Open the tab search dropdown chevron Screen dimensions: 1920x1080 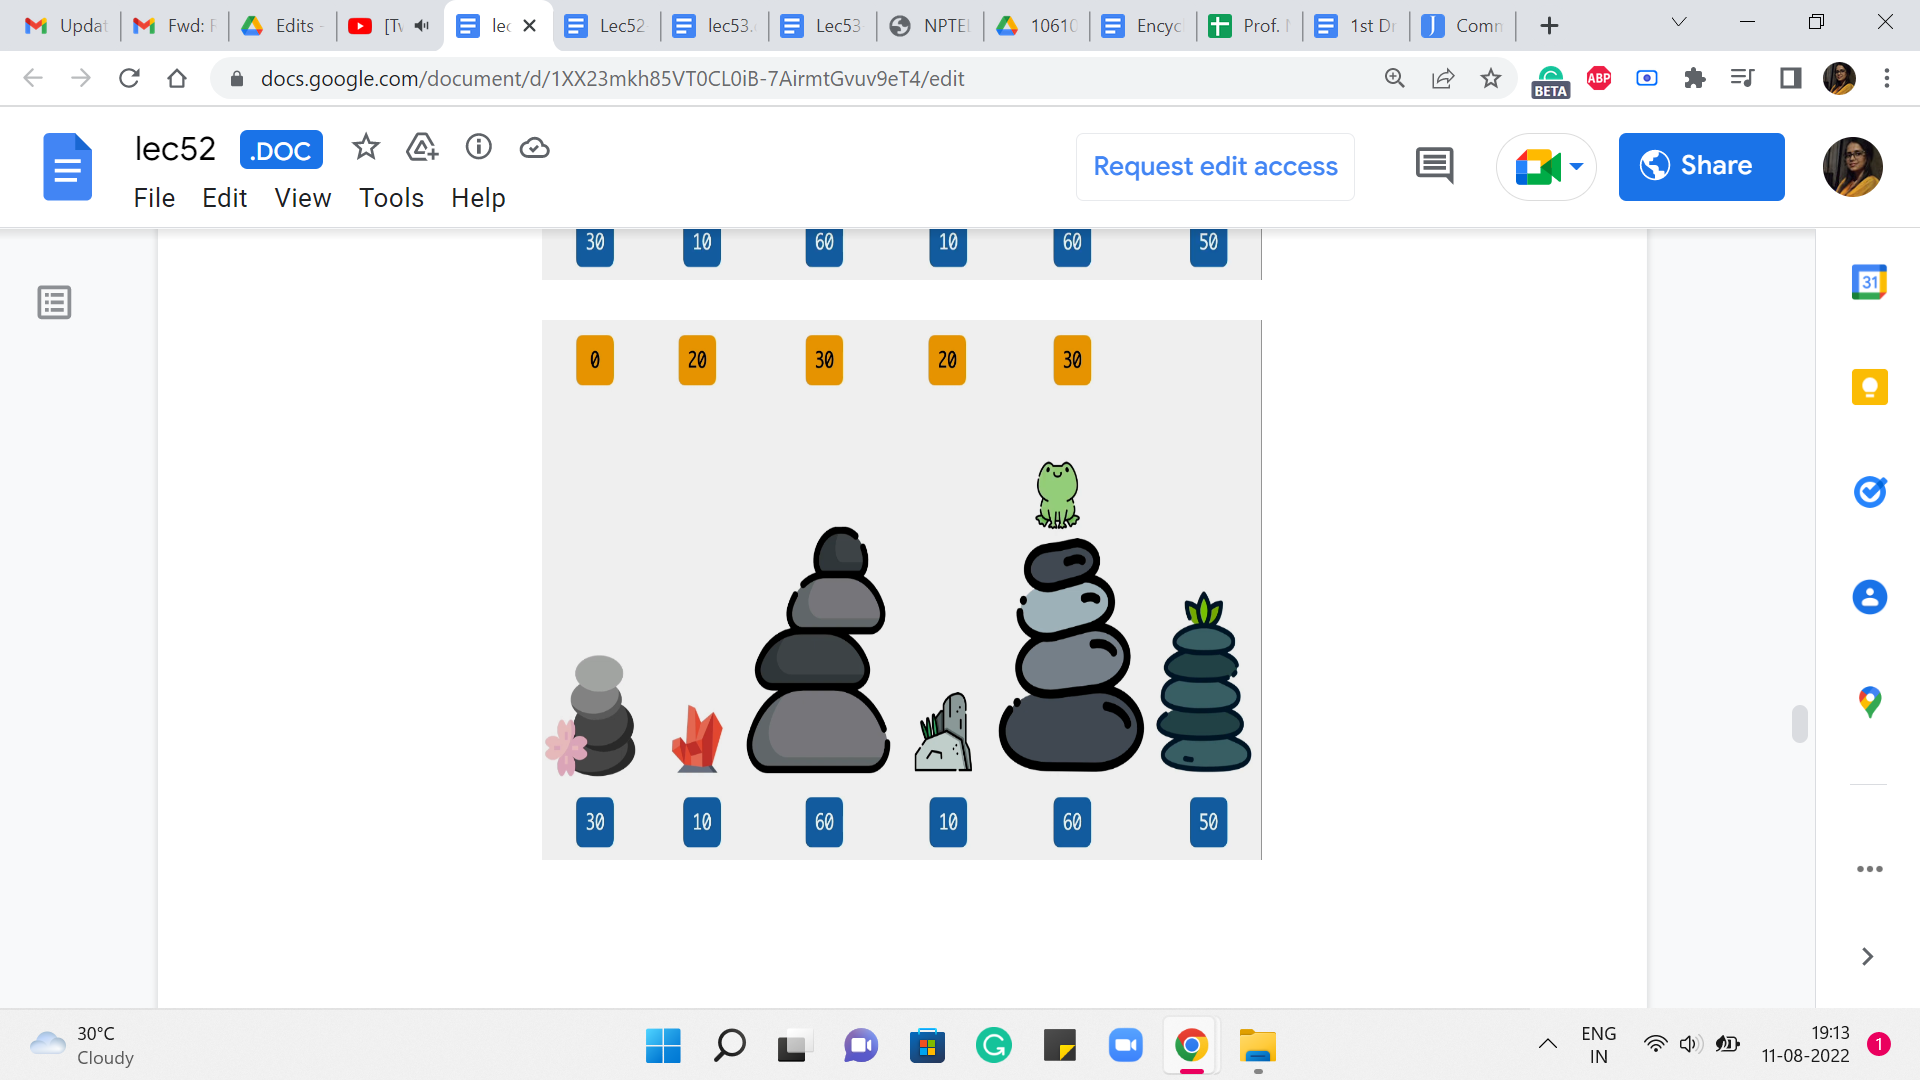[1679, 23]
